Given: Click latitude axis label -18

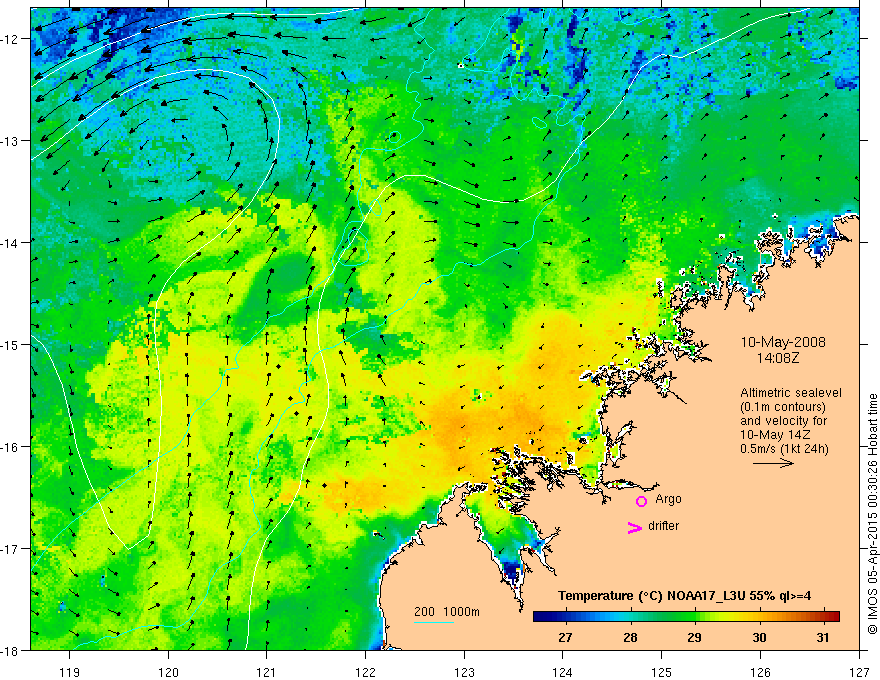Looking at the screenshot, I should 10,650.
